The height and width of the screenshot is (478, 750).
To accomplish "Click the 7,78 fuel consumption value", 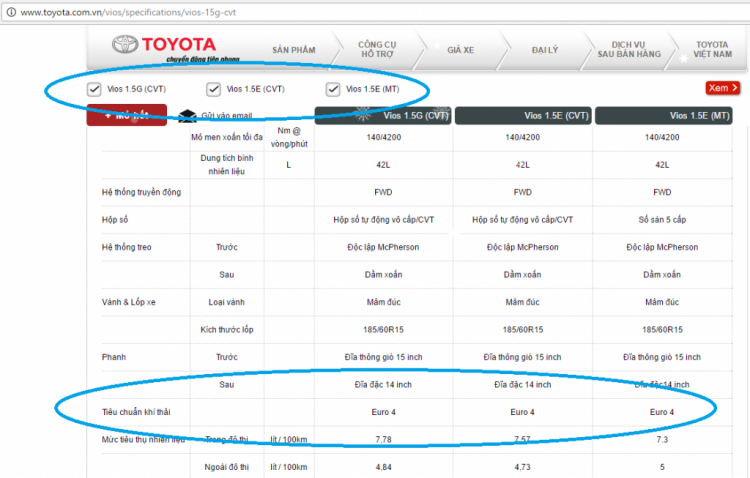I will (383, 439).
